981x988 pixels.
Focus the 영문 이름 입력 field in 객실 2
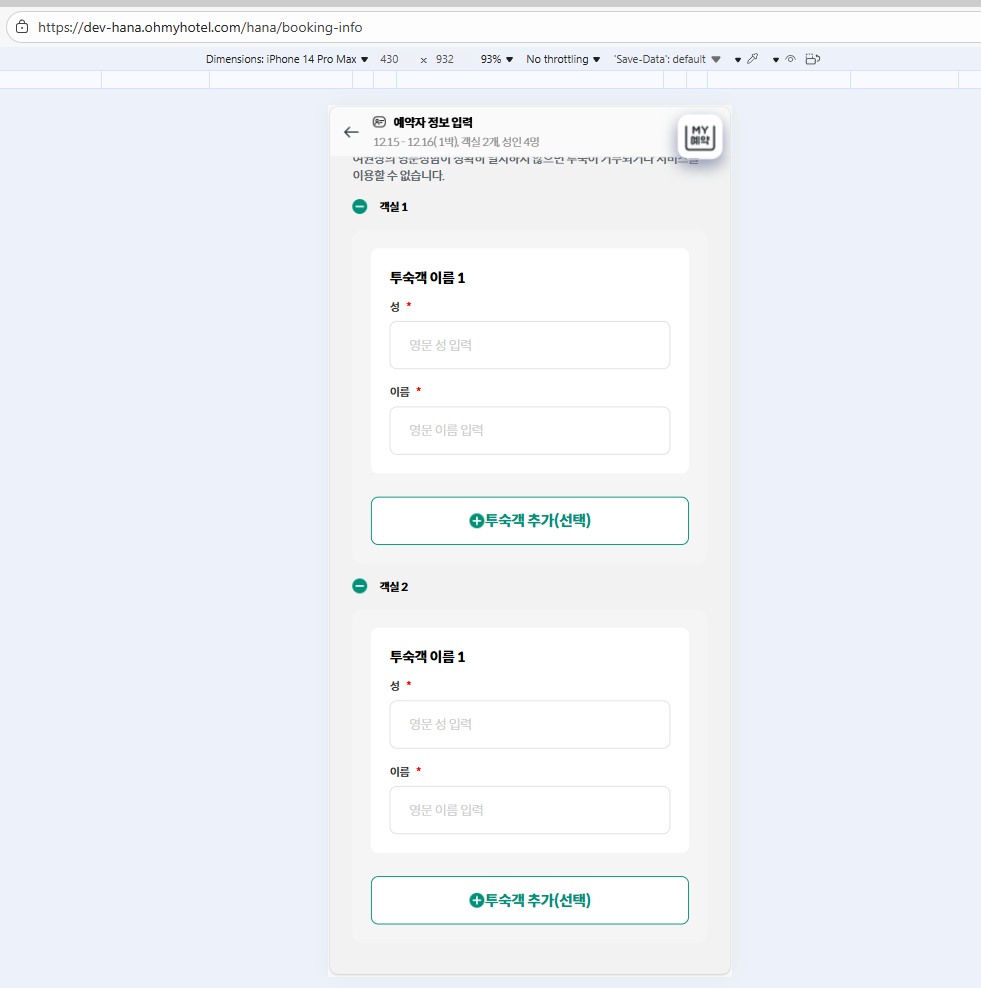pos(530,810)
